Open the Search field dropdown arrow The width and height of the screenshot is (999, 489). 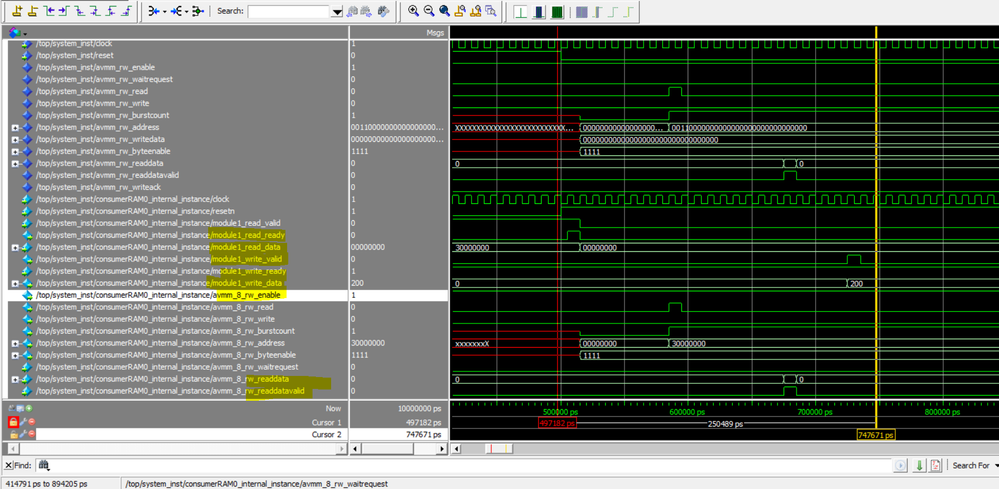click(x=336, y=12)
